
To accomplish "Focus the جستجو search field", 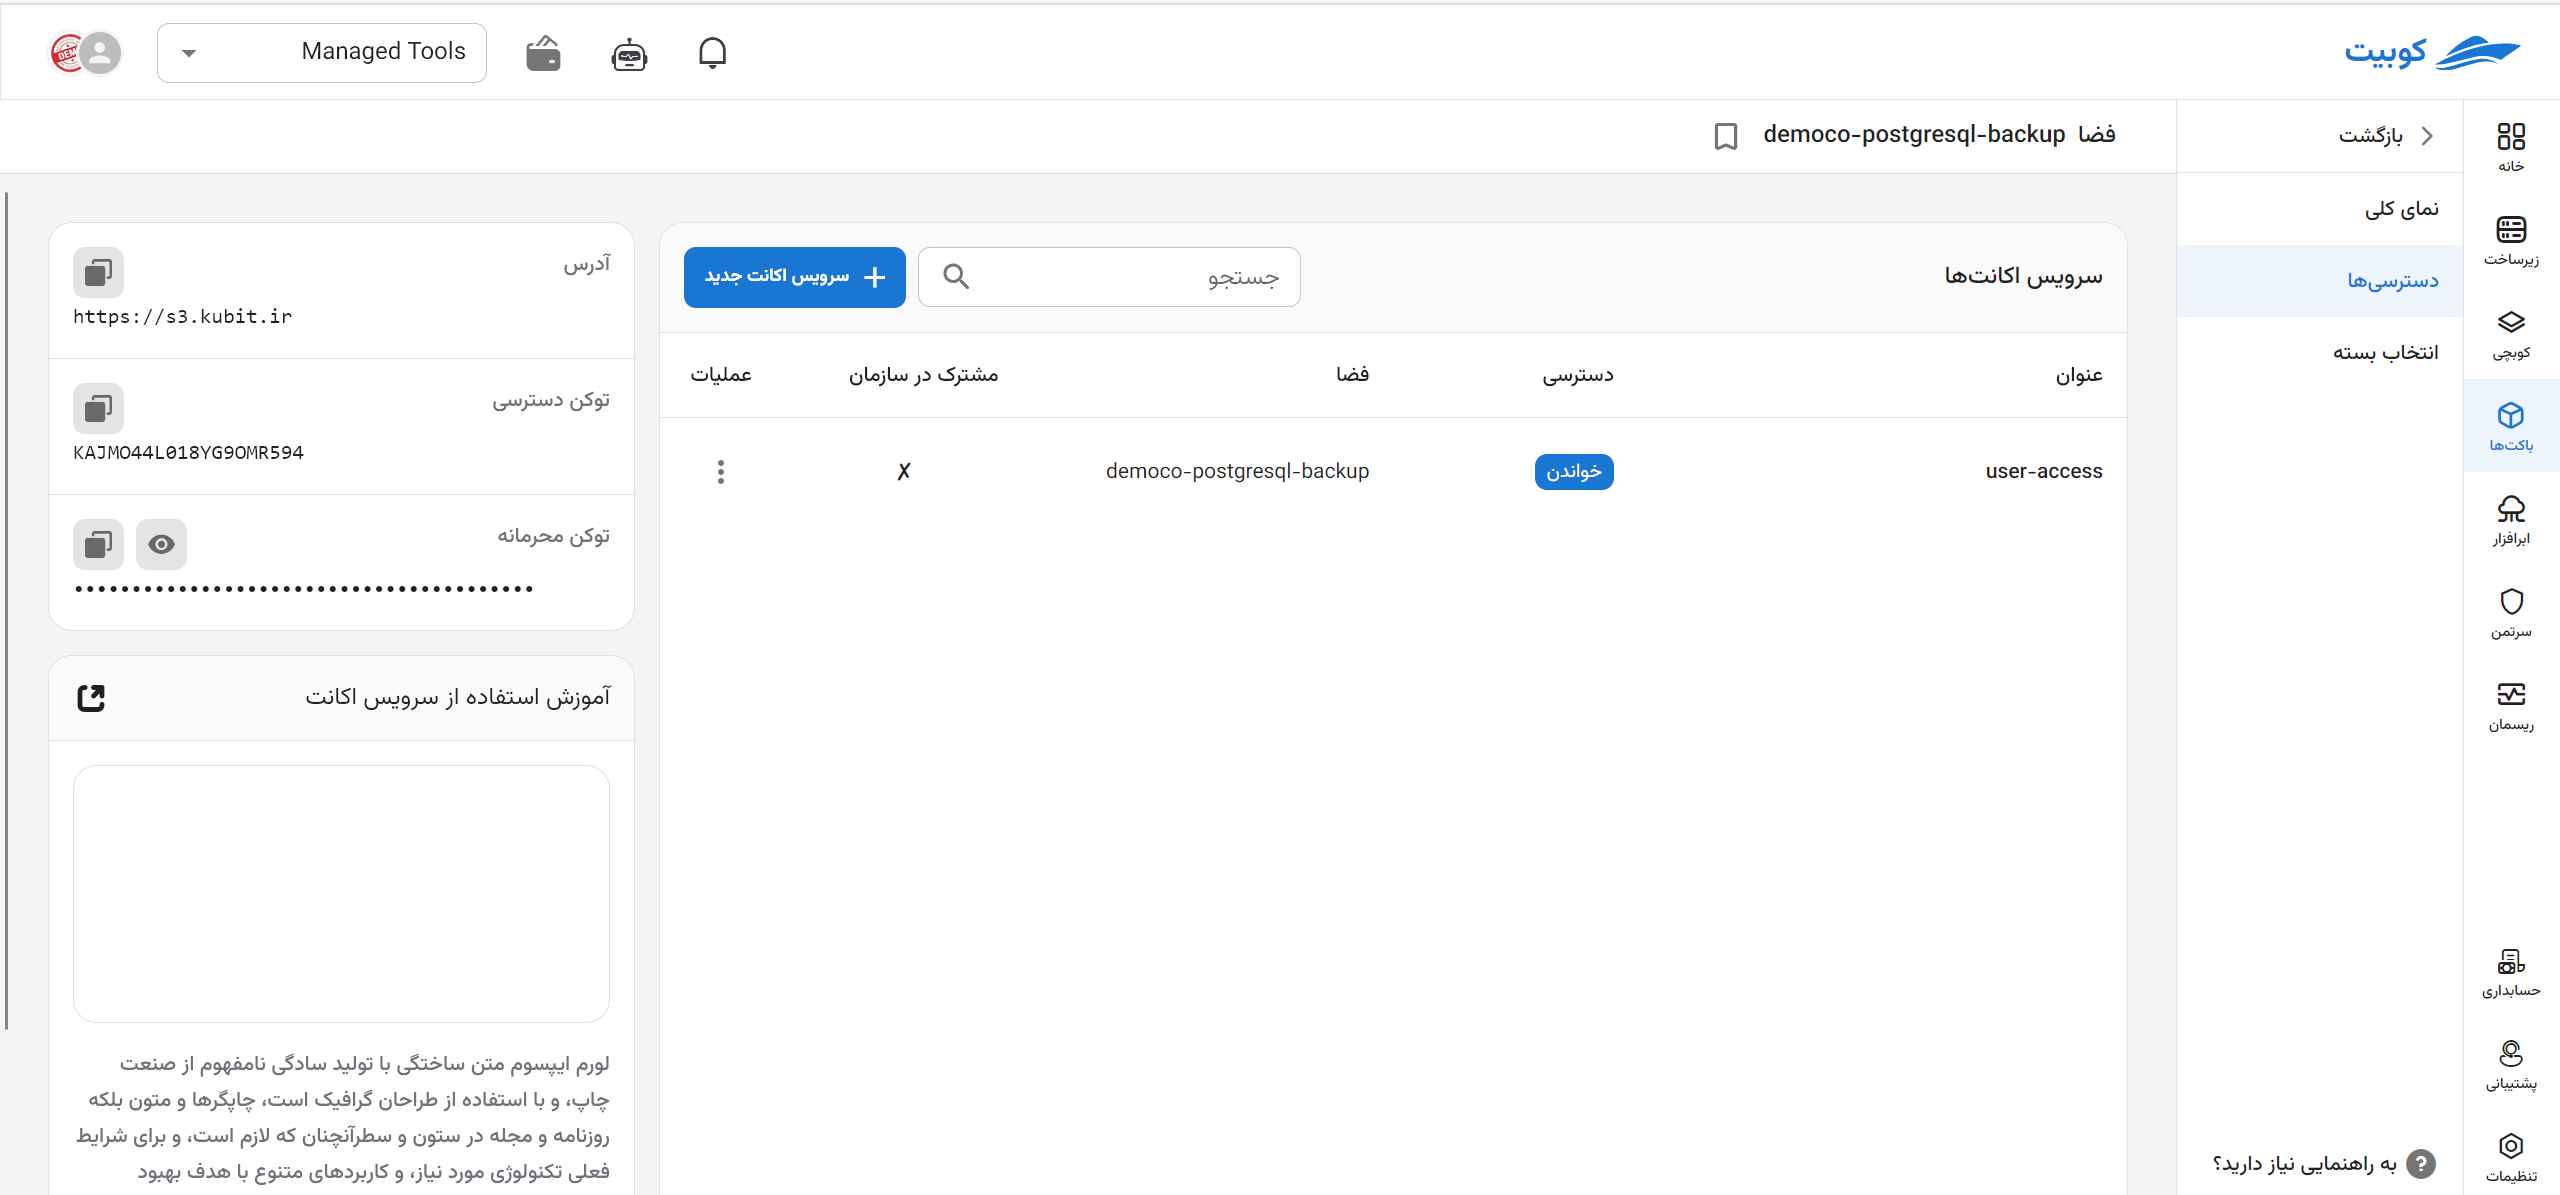I will pos(1109,277).
